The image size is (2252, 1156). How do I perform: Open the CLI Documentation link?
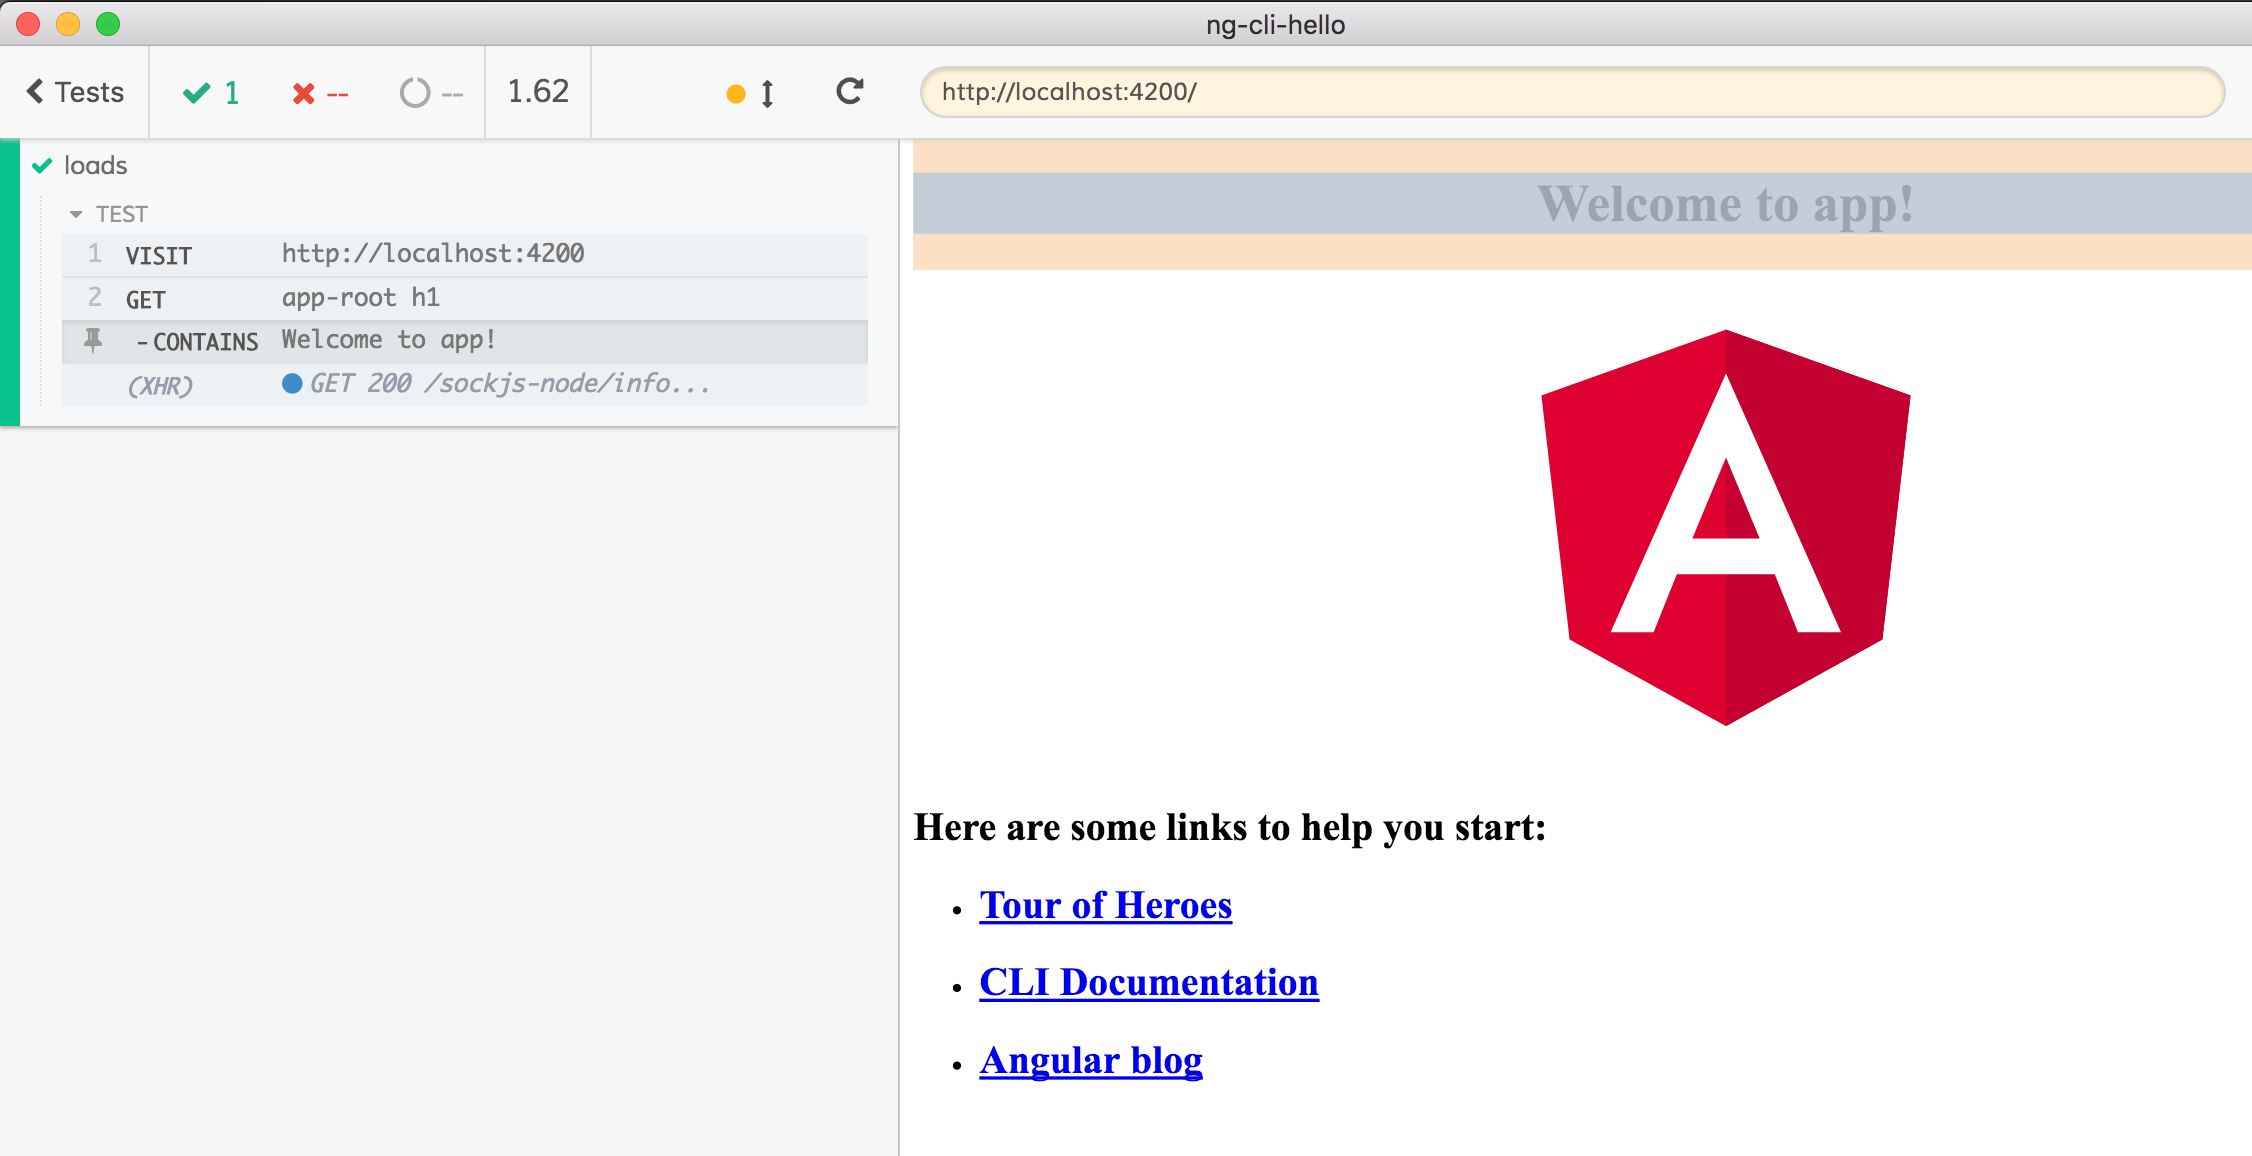1148,982
